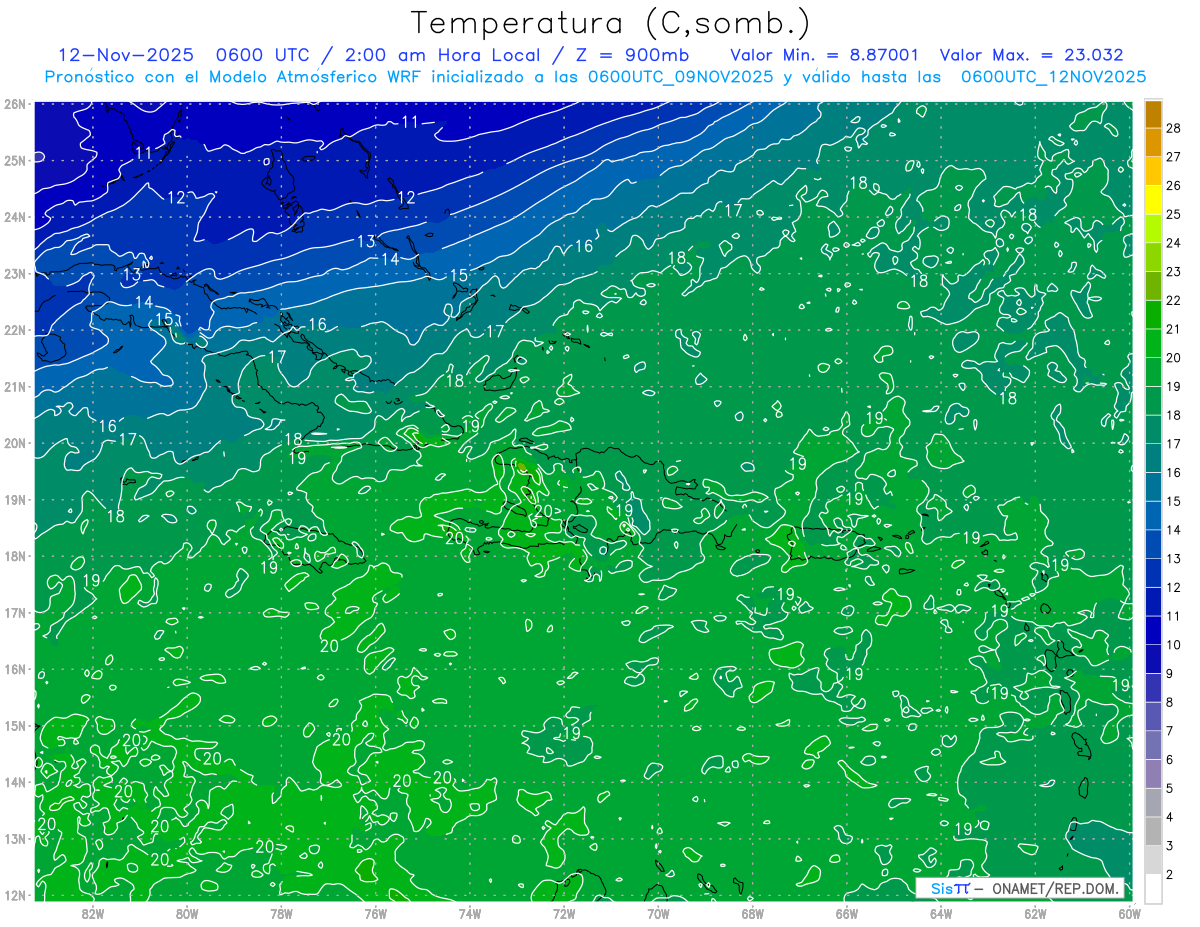
Task: Pick the light gray legend swatch between 2 and 3
Action: point(1153,859)
